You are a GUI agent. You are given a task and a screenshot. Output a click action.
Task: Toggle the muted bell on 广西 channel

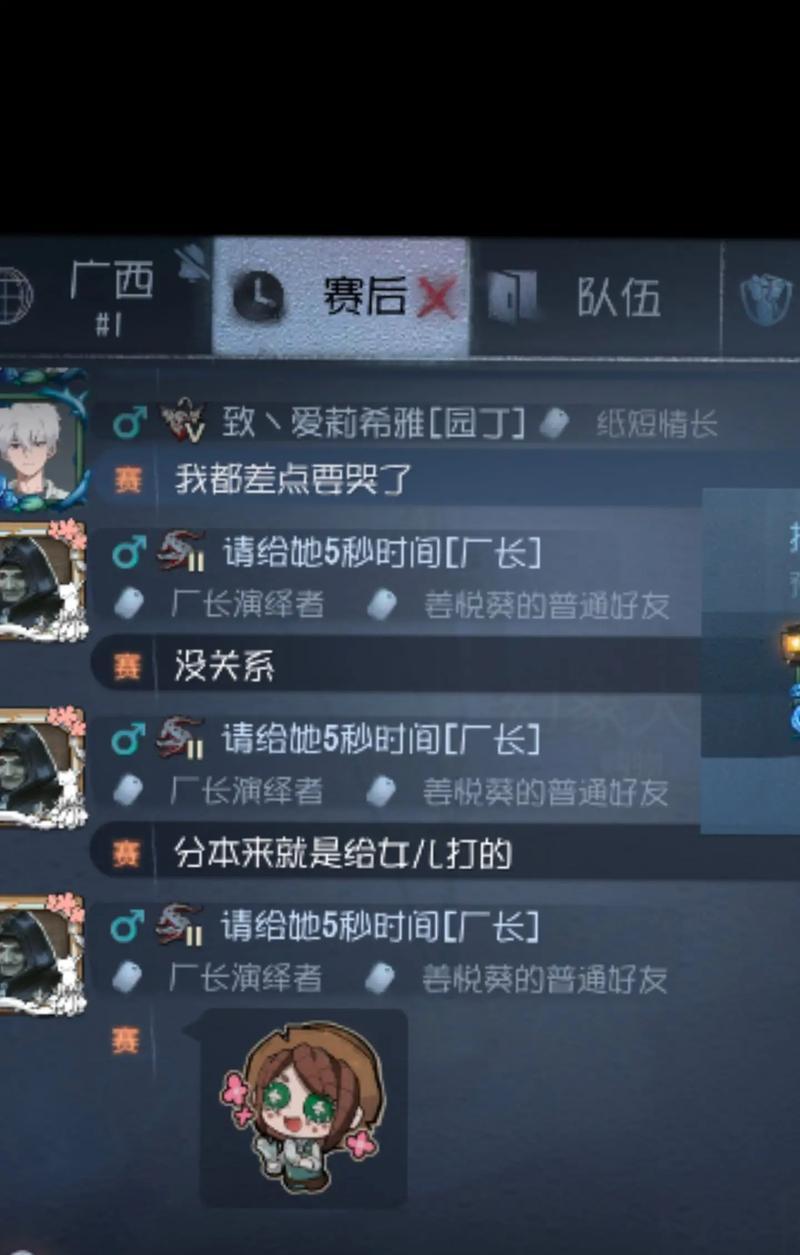[191, 263]
